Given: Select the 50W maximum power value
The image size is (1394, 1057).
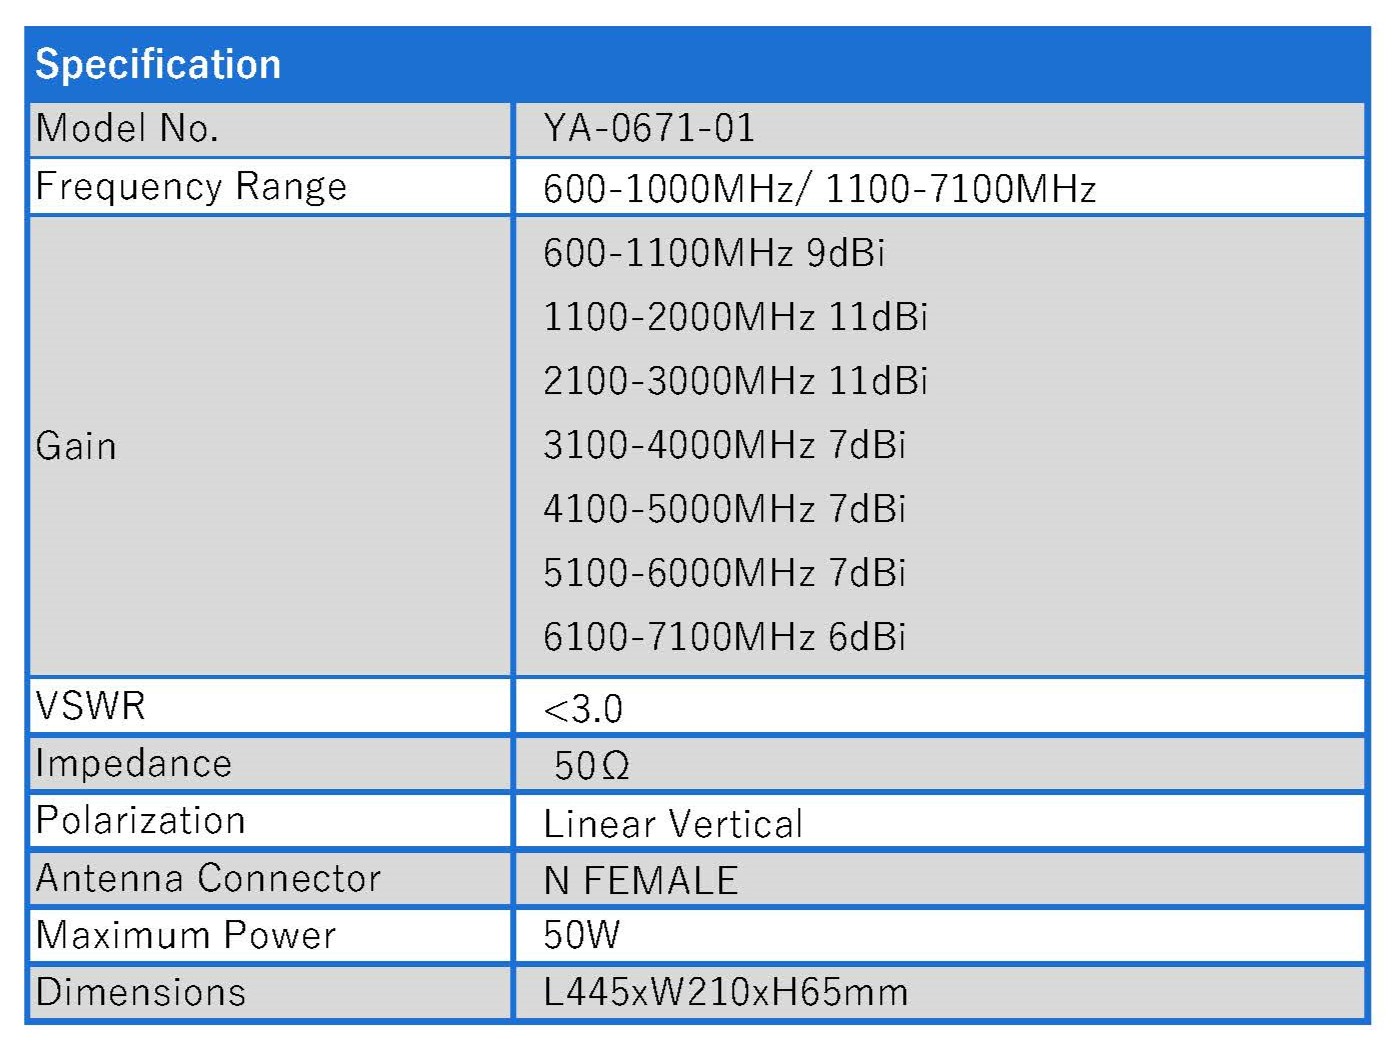Looking at the screenshot, I should (582, 935).
